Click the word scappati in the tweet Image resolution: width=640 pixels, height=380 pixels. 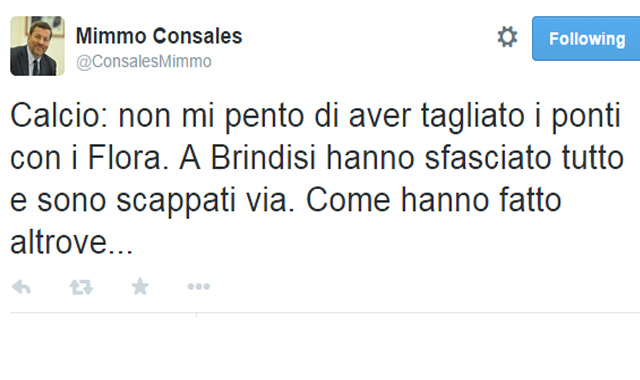tap(176, 201)
